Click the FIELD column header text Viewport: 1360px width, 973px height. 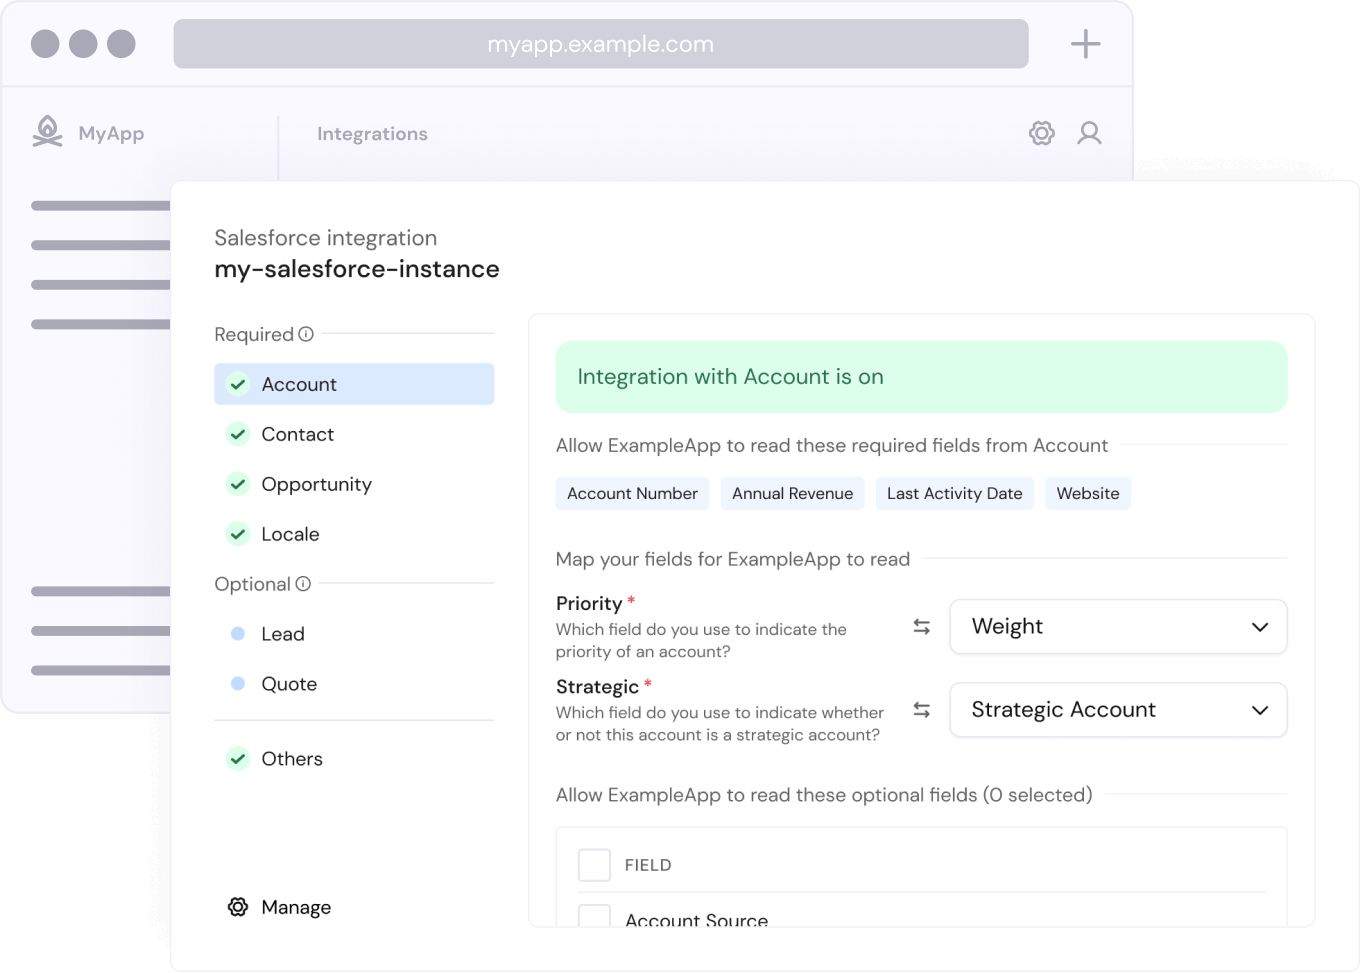point(648,865)
